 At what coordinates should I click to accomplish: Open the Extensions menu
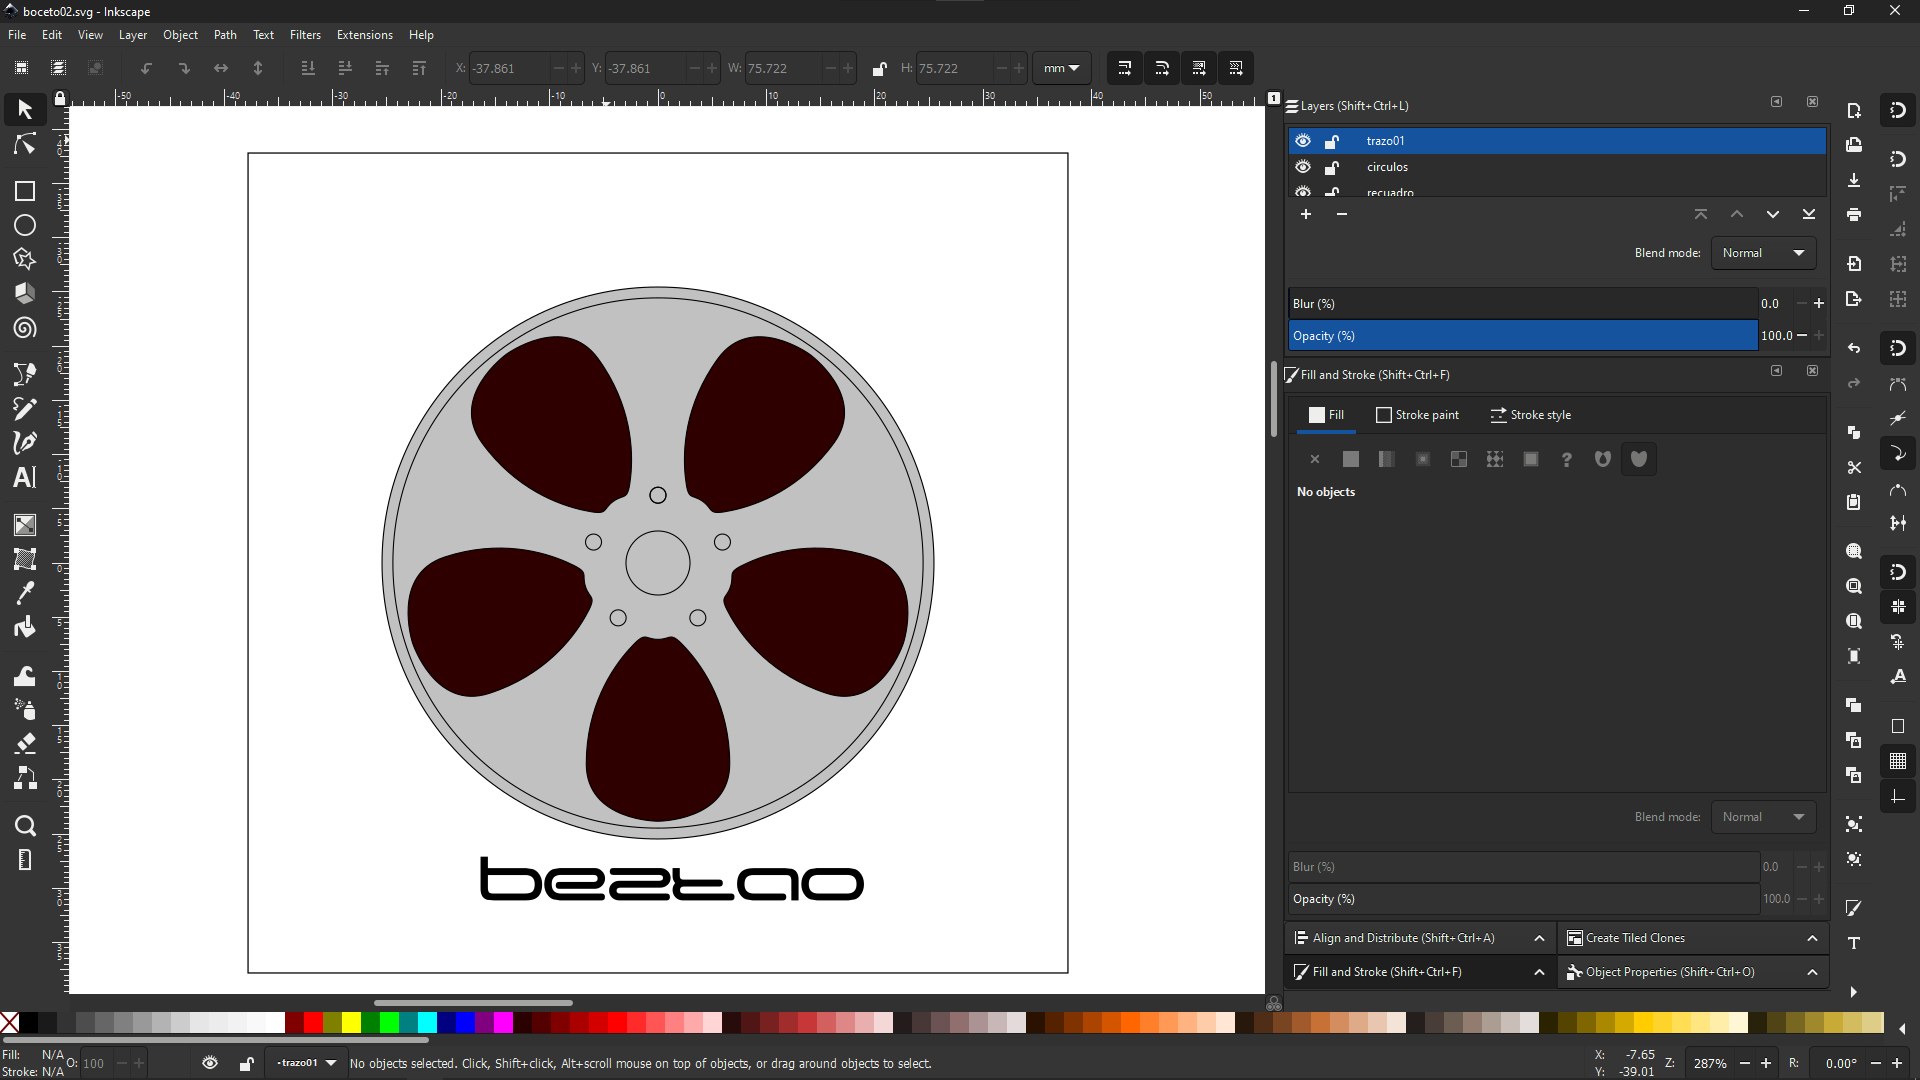pos(364,35)
